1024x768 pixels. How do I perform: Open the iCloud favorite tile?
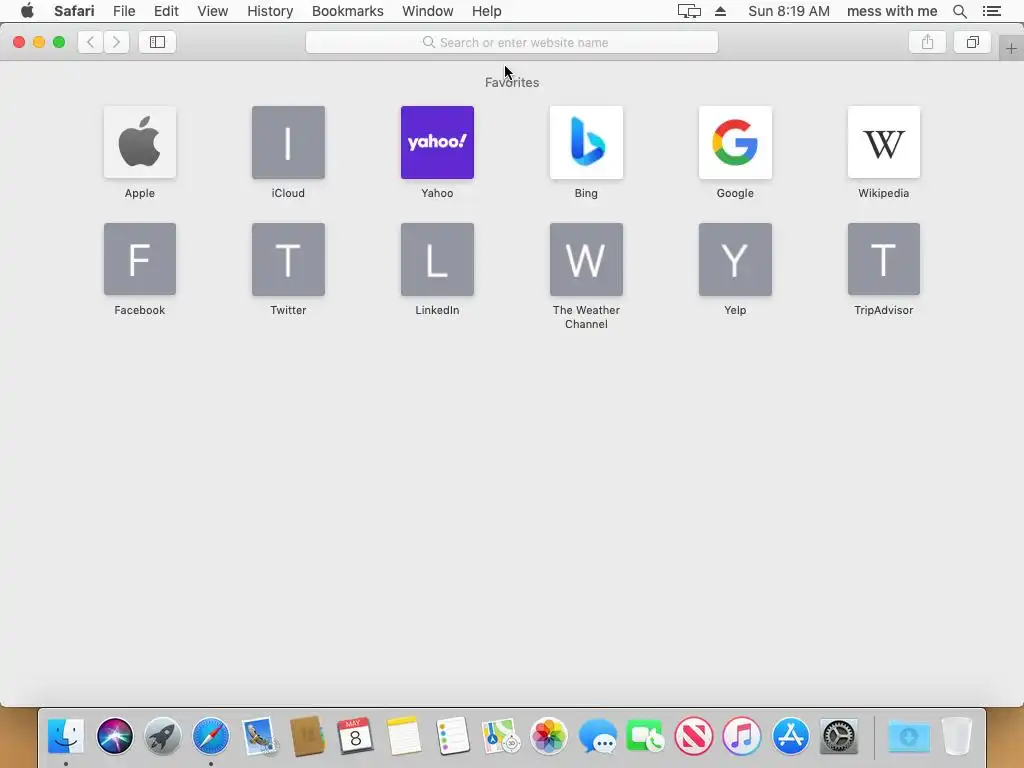[x=288, y=142]
